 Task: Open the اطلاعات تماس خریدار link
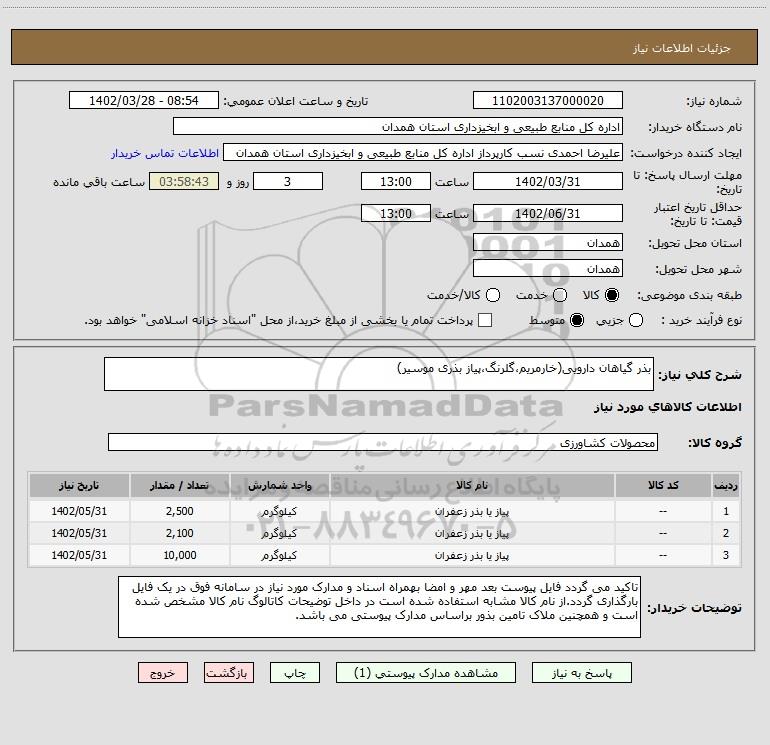[x=165, y=153]
